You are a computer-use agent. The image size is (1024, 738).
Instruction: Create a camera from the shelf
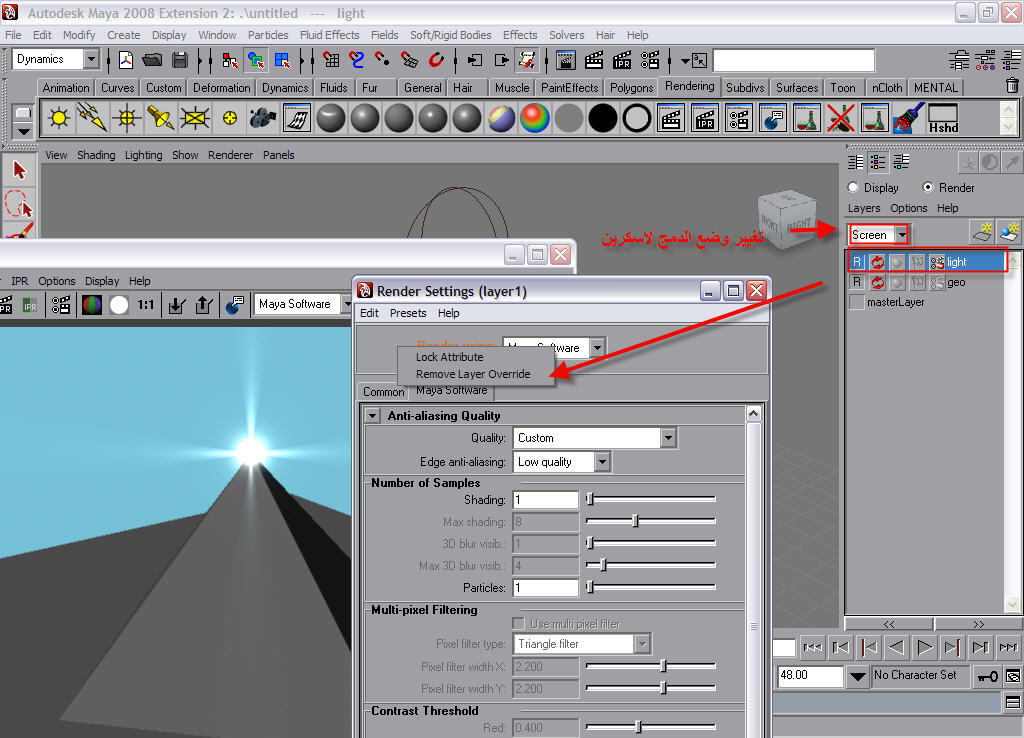tap(263, 118)
